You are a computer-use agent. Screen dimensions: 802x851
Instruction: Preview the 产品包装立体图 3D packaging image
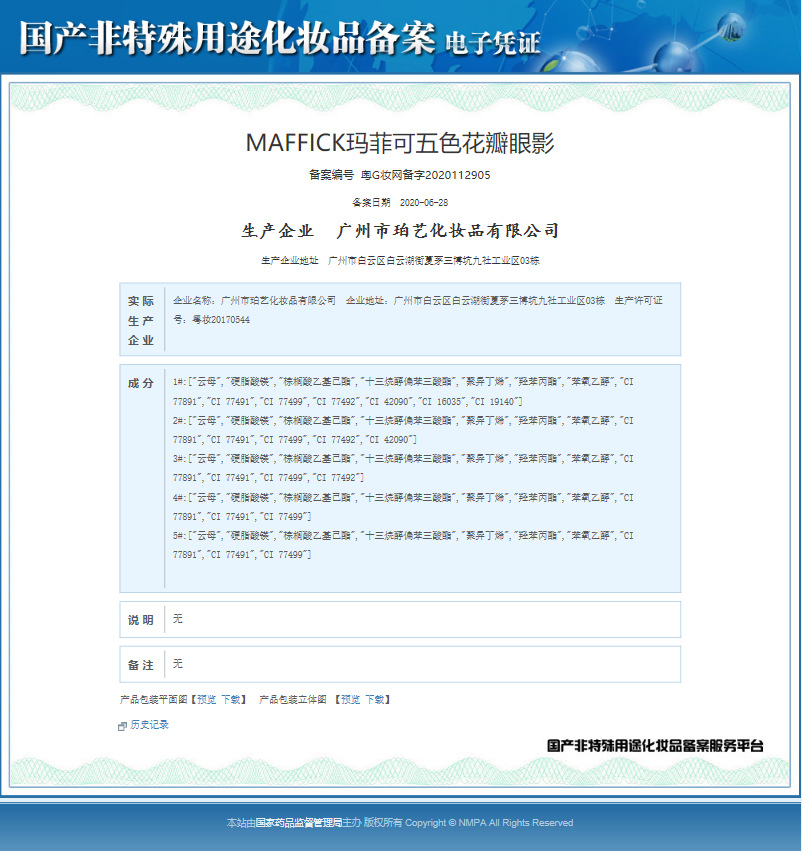(x=350, y=700)
